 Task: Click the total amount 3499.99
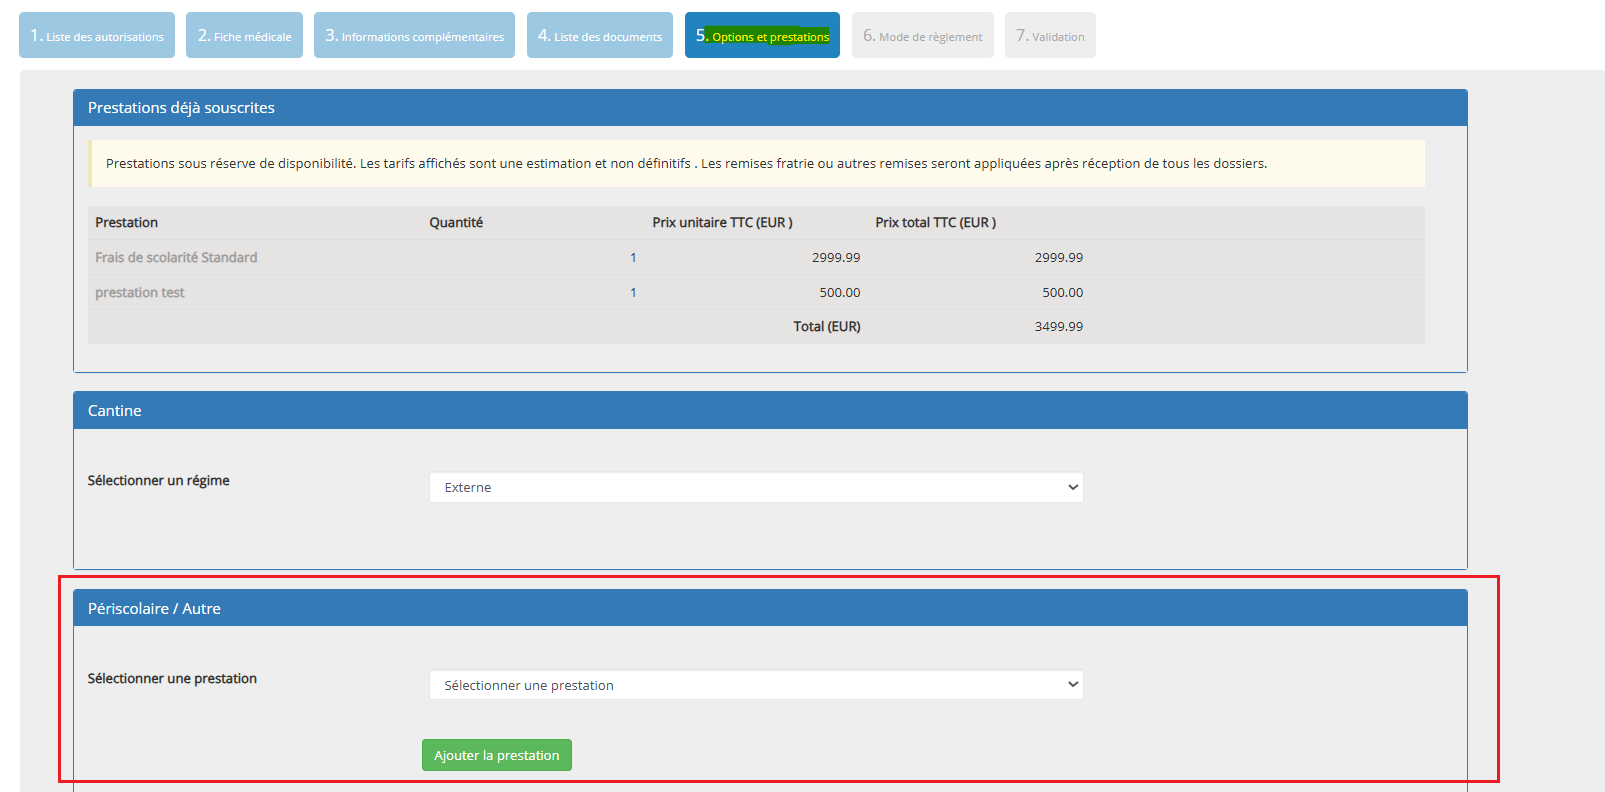click(x=1058, y=327)
